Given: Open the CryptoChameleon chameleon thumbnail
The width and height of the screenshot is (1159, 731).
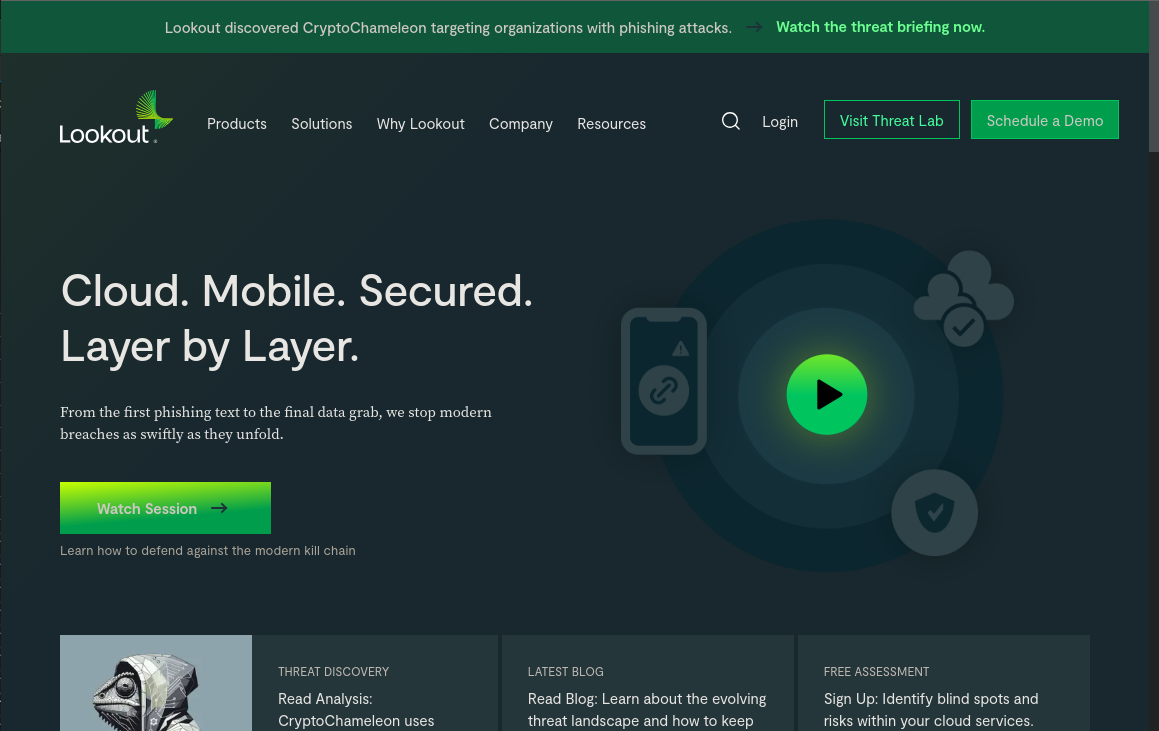Looking at the screenshot, I should pyautogui.click(x=156, y=683).
